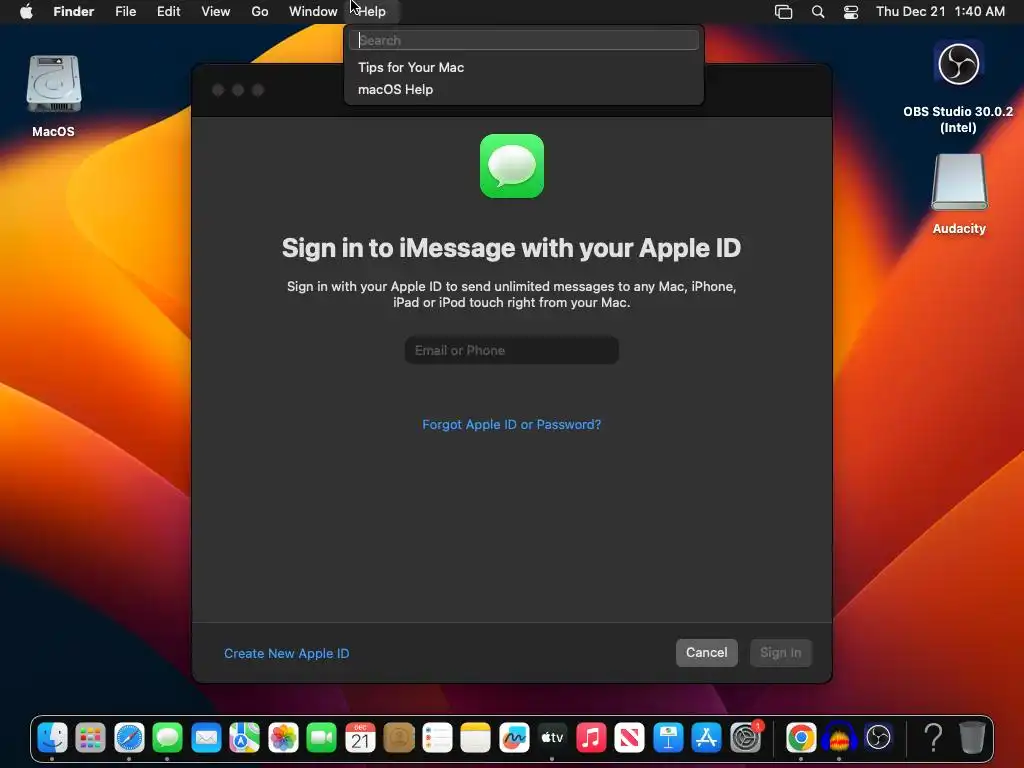This screenshot has height=768, width=1024.
Task: Launch Maps from the dock
Action: 245,738
